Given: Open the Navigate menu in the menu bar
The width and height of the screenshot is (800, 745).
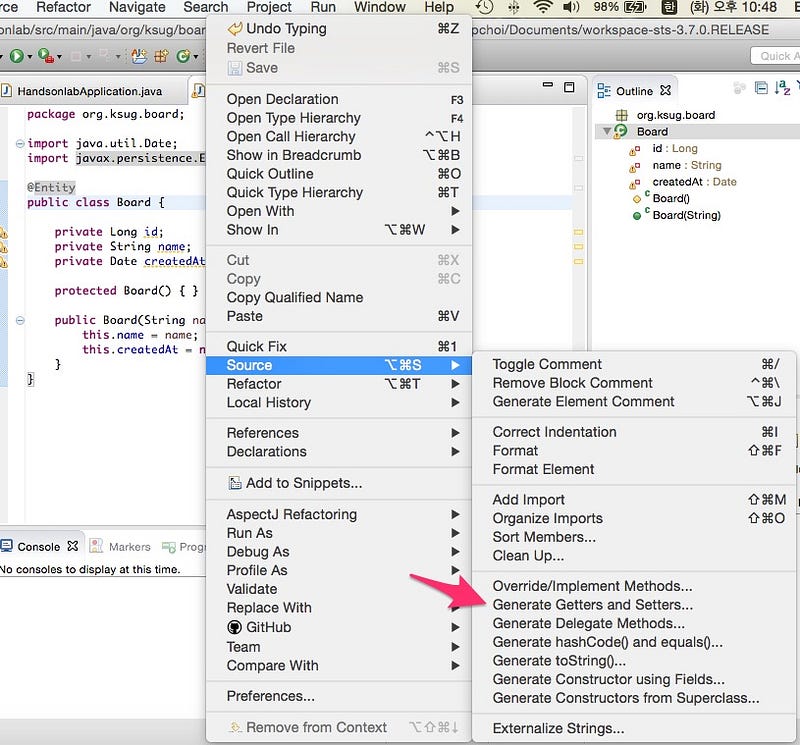Looking at the screenshot, I should [x=137, y=7].
